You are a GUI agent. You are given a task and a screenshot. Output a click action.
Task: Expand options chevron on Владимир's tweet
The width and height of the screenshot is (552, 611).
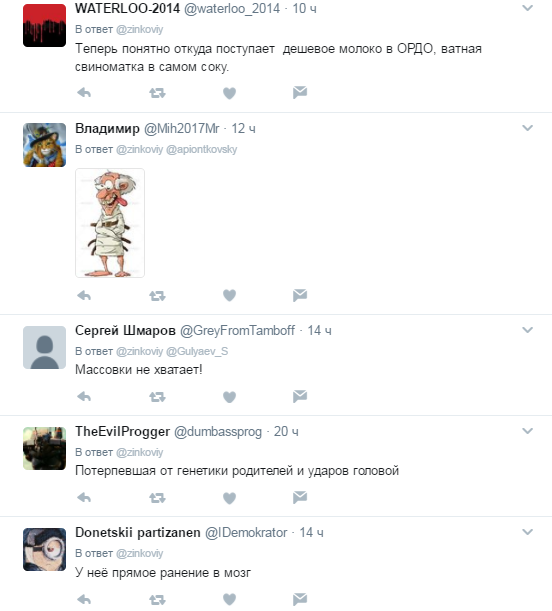pos(527,128)
